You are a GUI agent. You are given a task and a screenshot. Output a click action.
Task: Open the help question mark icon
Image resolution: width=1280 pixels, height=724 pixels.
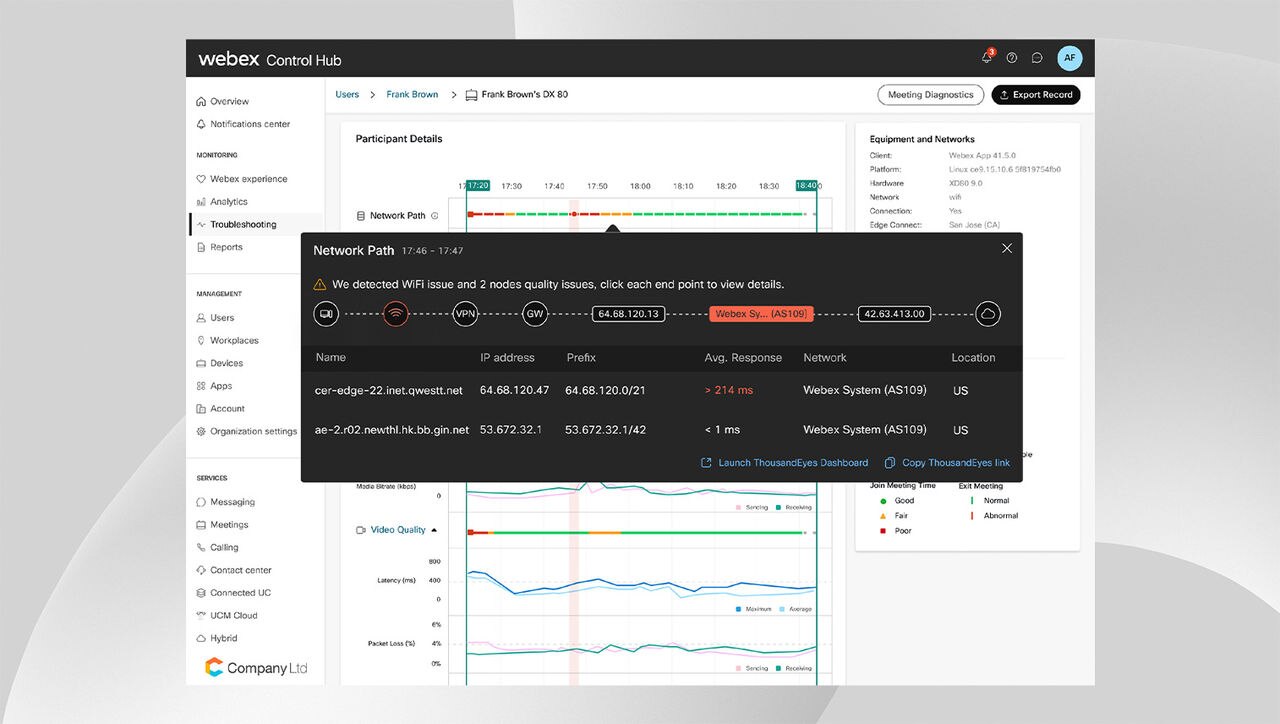tap(1012, 58)
